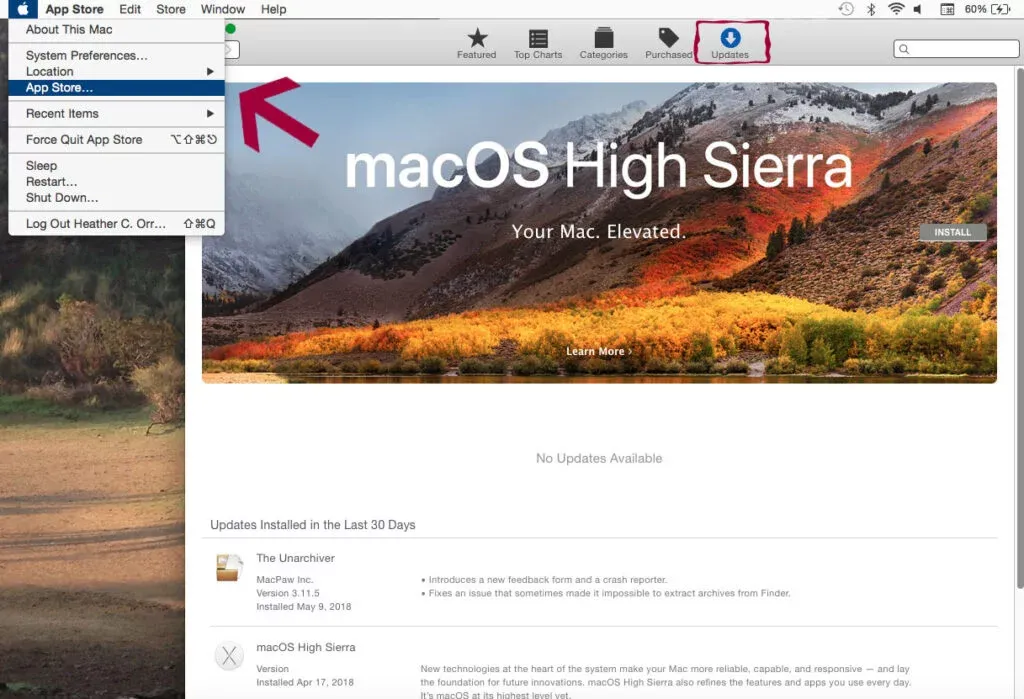Follow the Learn More link
Viewport: 1024px width, 699px height.
[x=598, y=351]
